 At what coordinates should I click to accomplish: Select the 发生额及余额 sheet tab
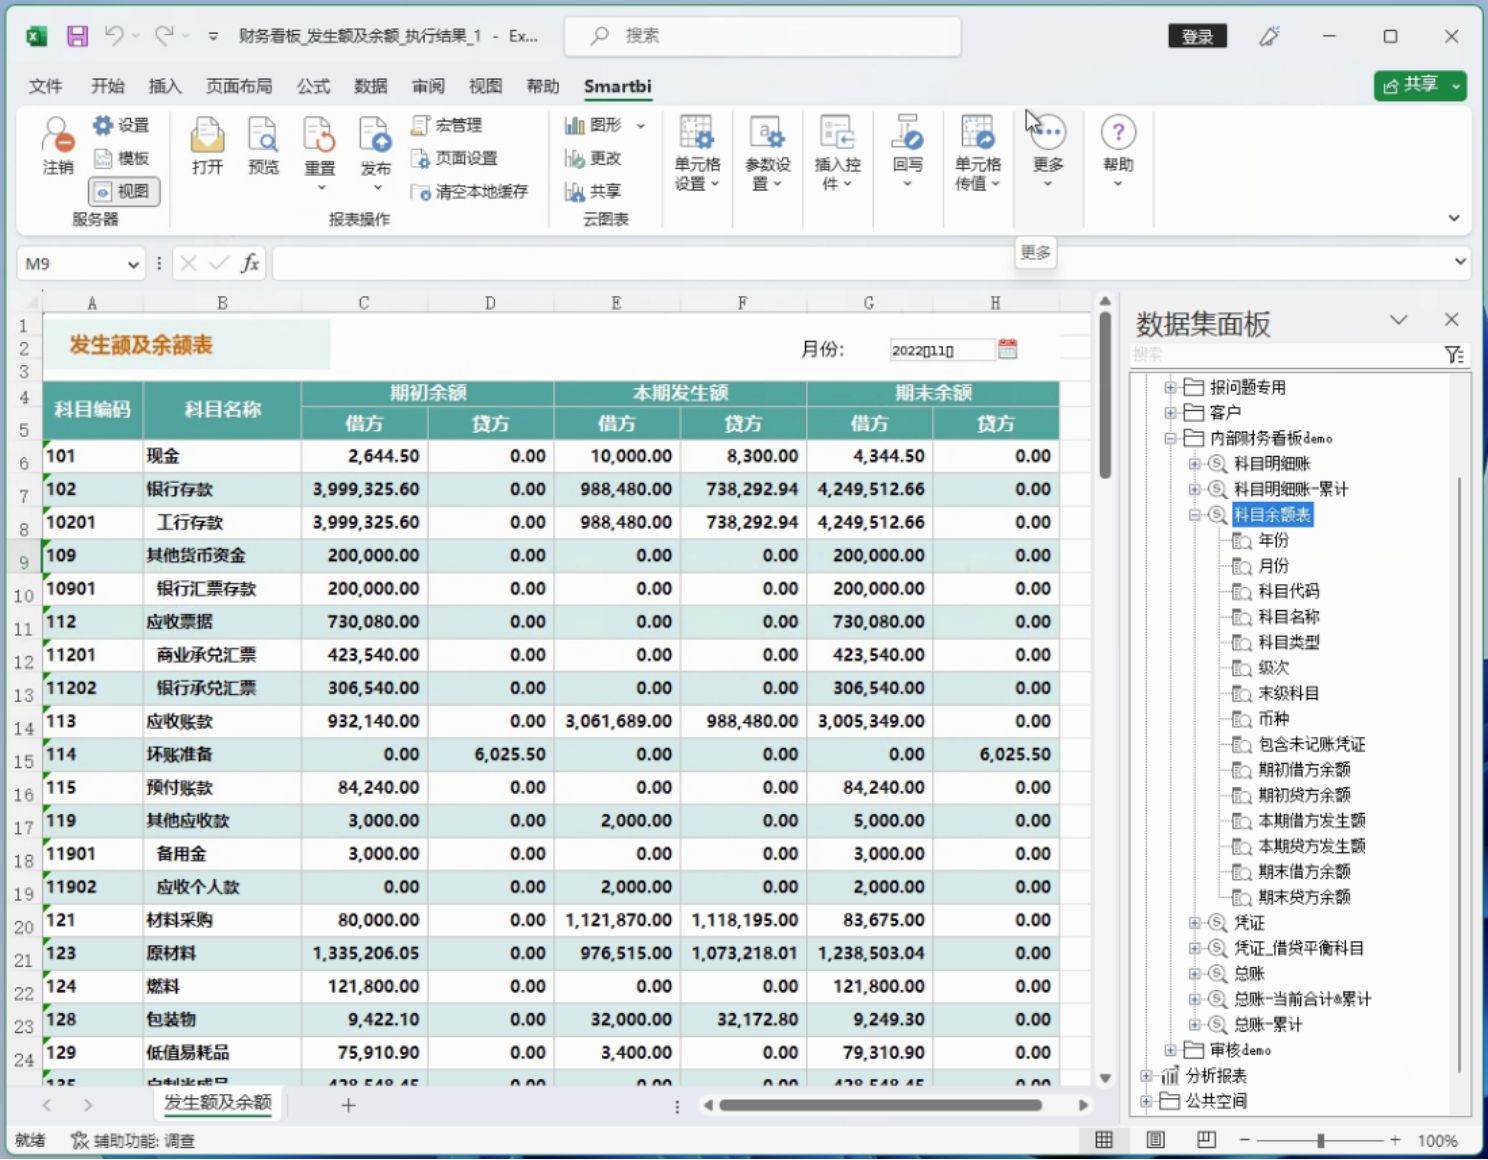[217, 1103]
